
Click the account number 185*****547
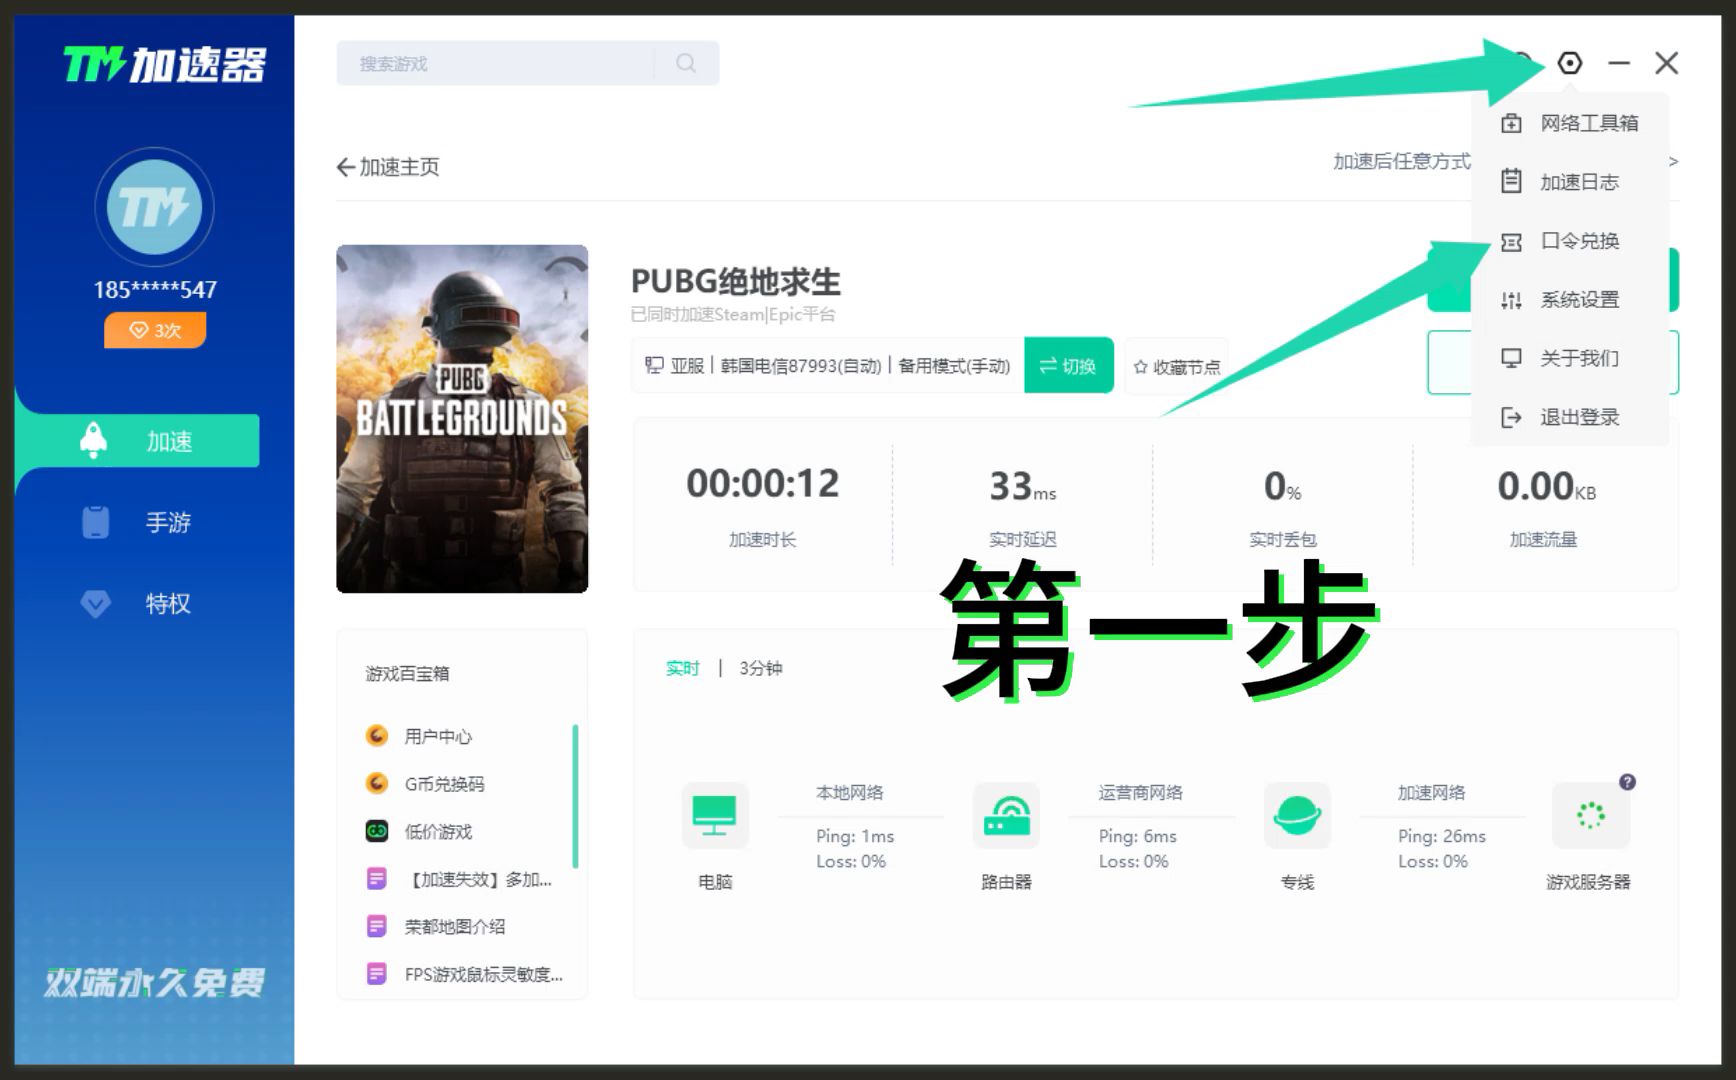[155, 290]
